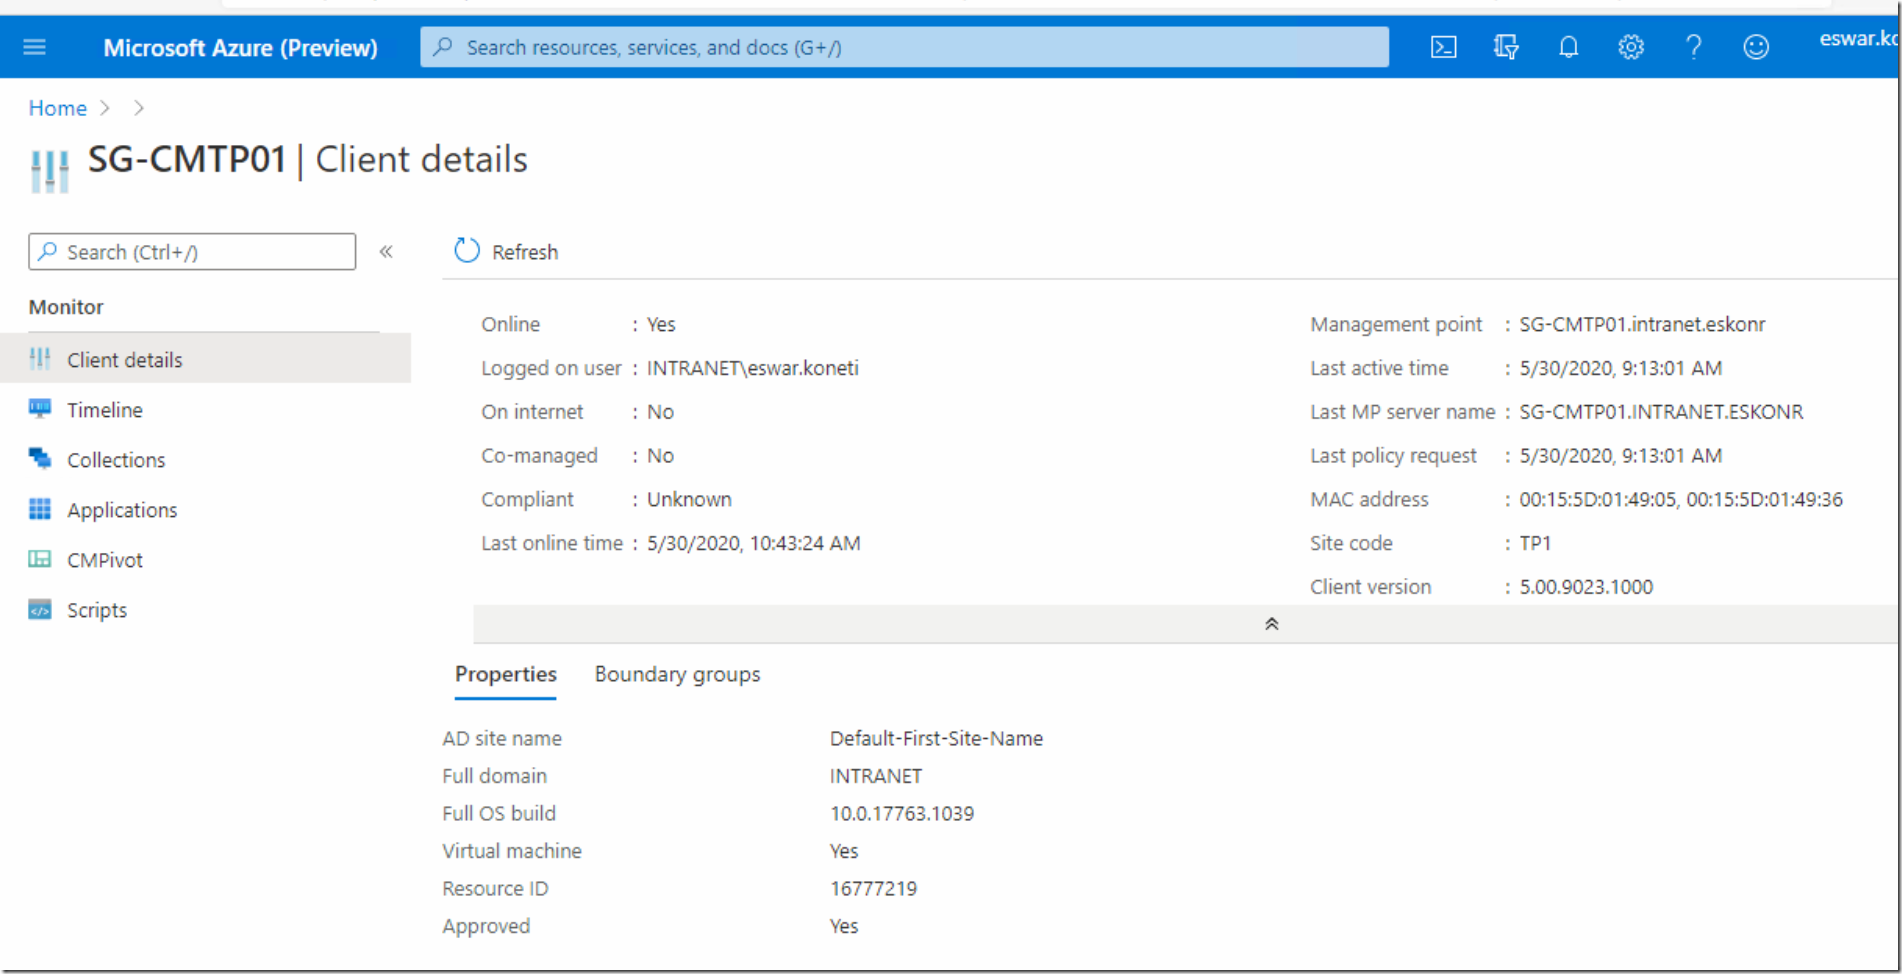
Task: Open Client details in the Monitor menu
Action: 206,359
